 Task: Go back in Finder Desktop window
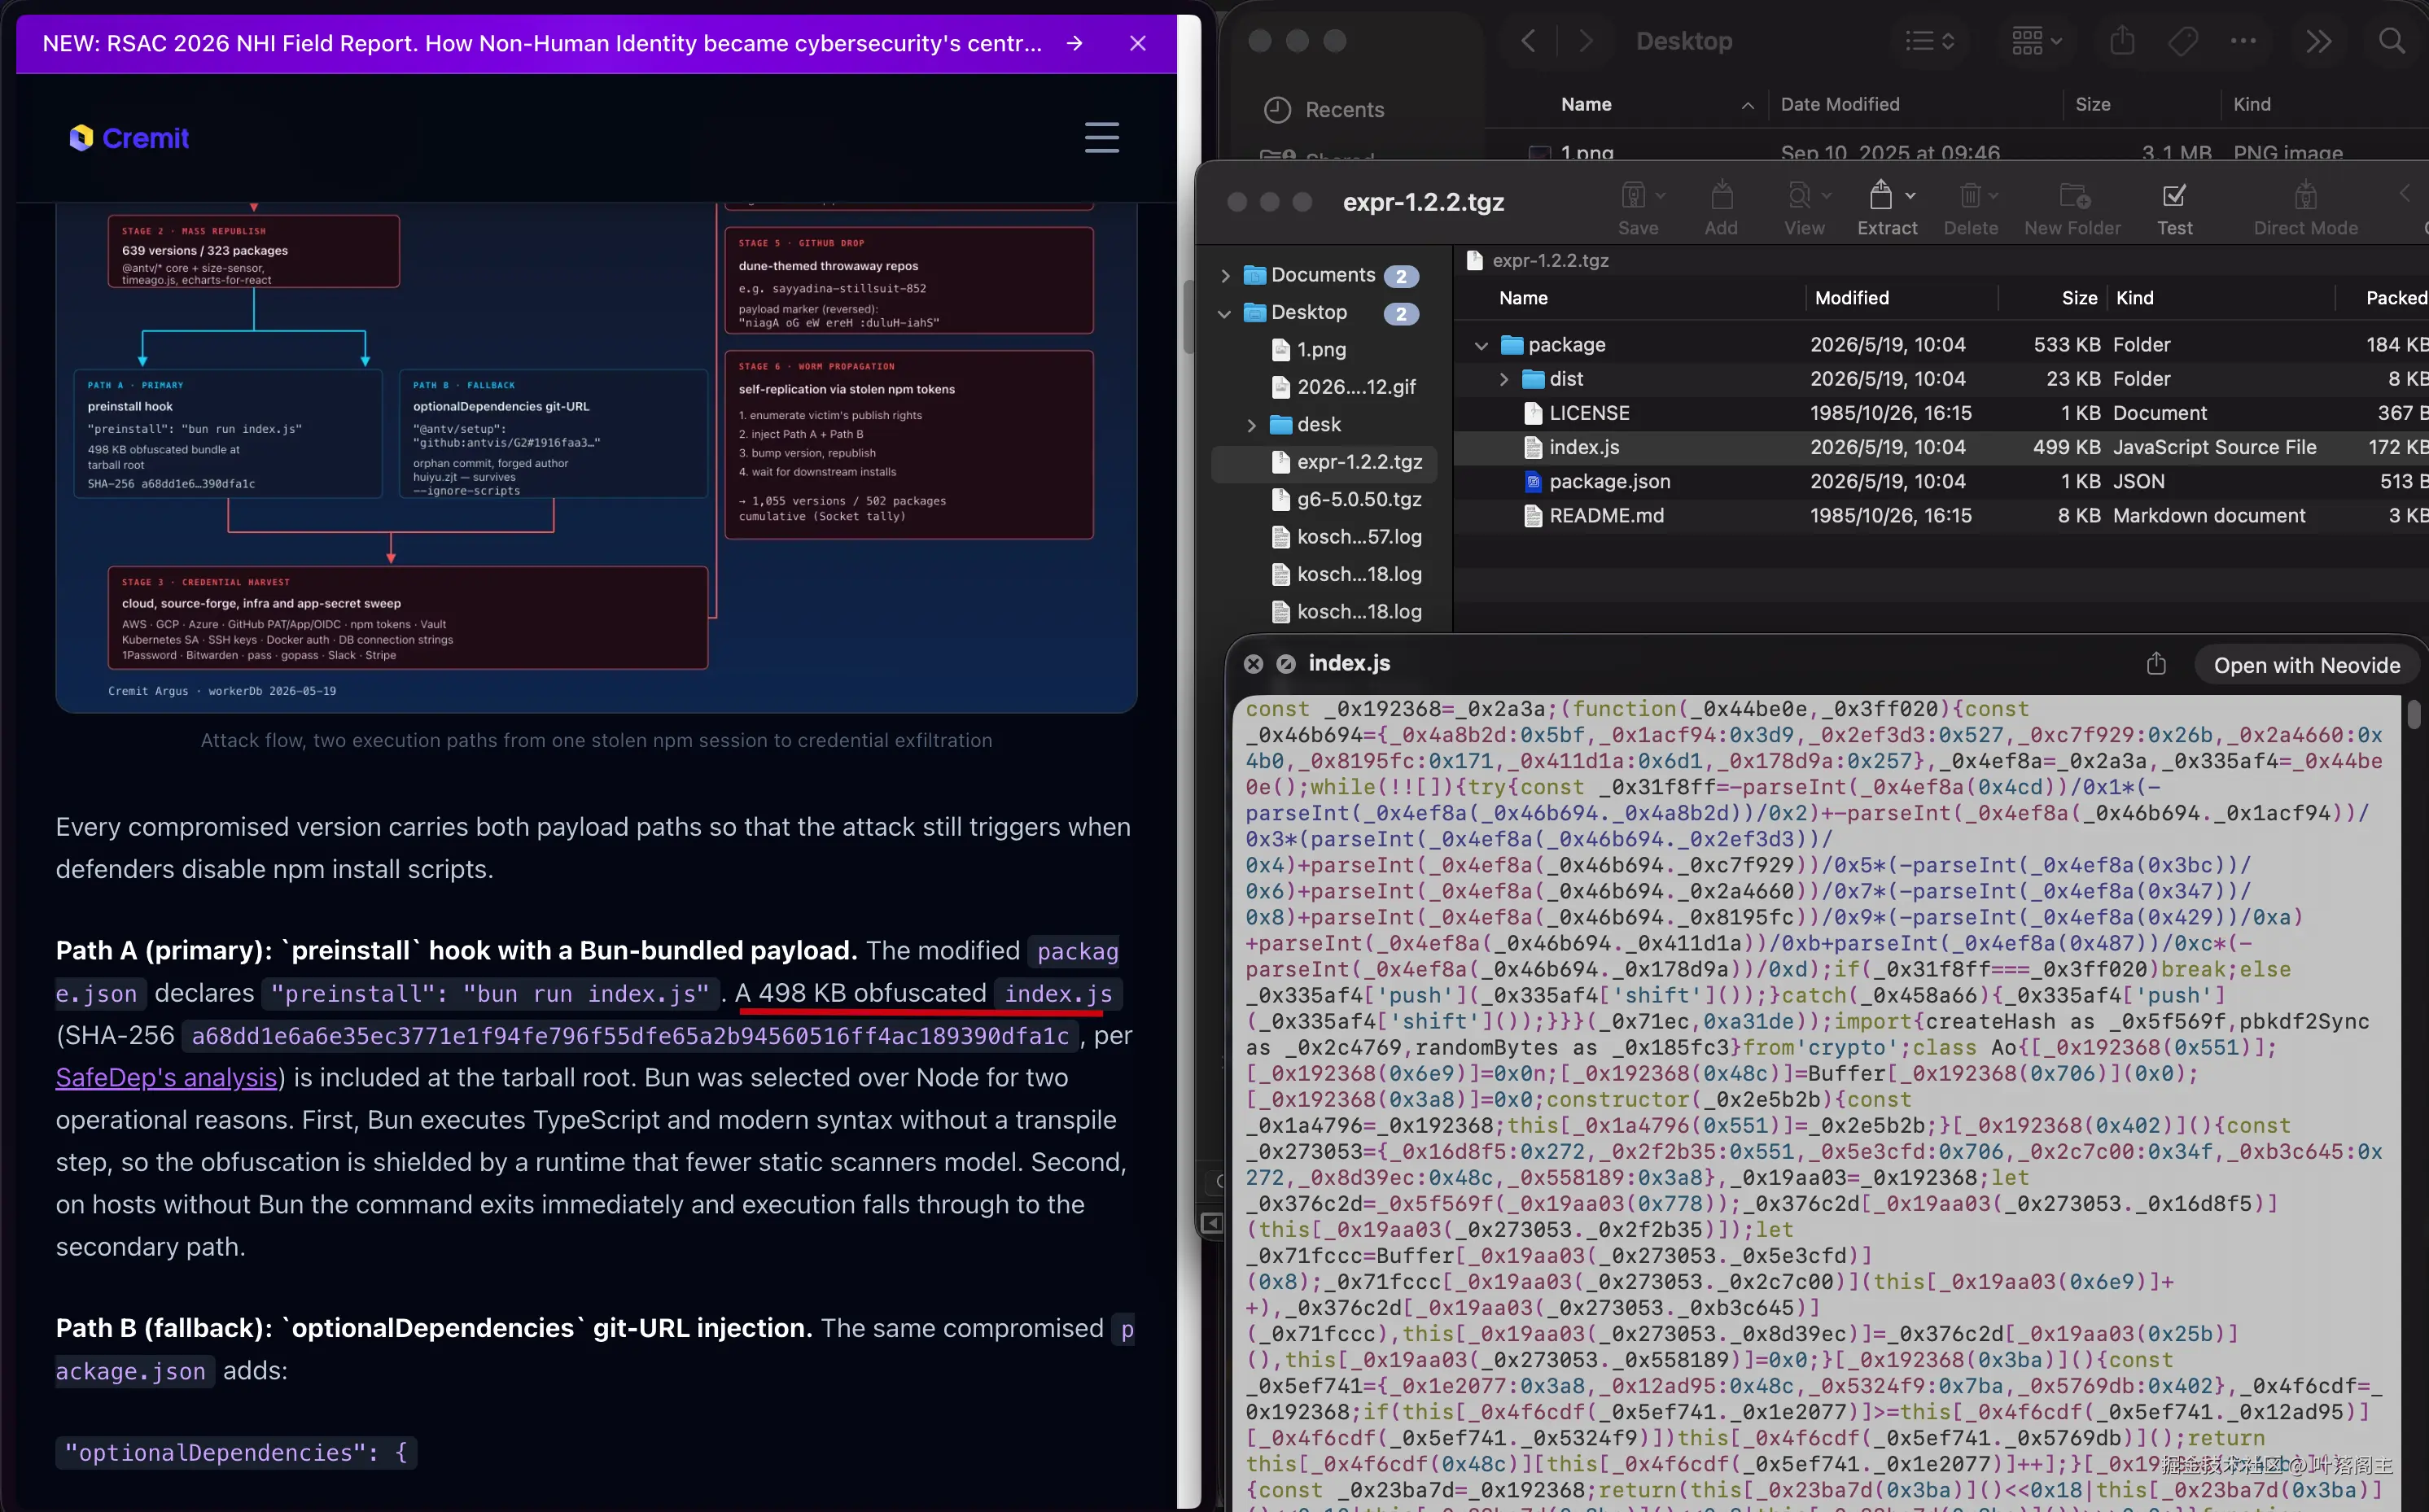pyautogui.click(x=1527, y=41)
